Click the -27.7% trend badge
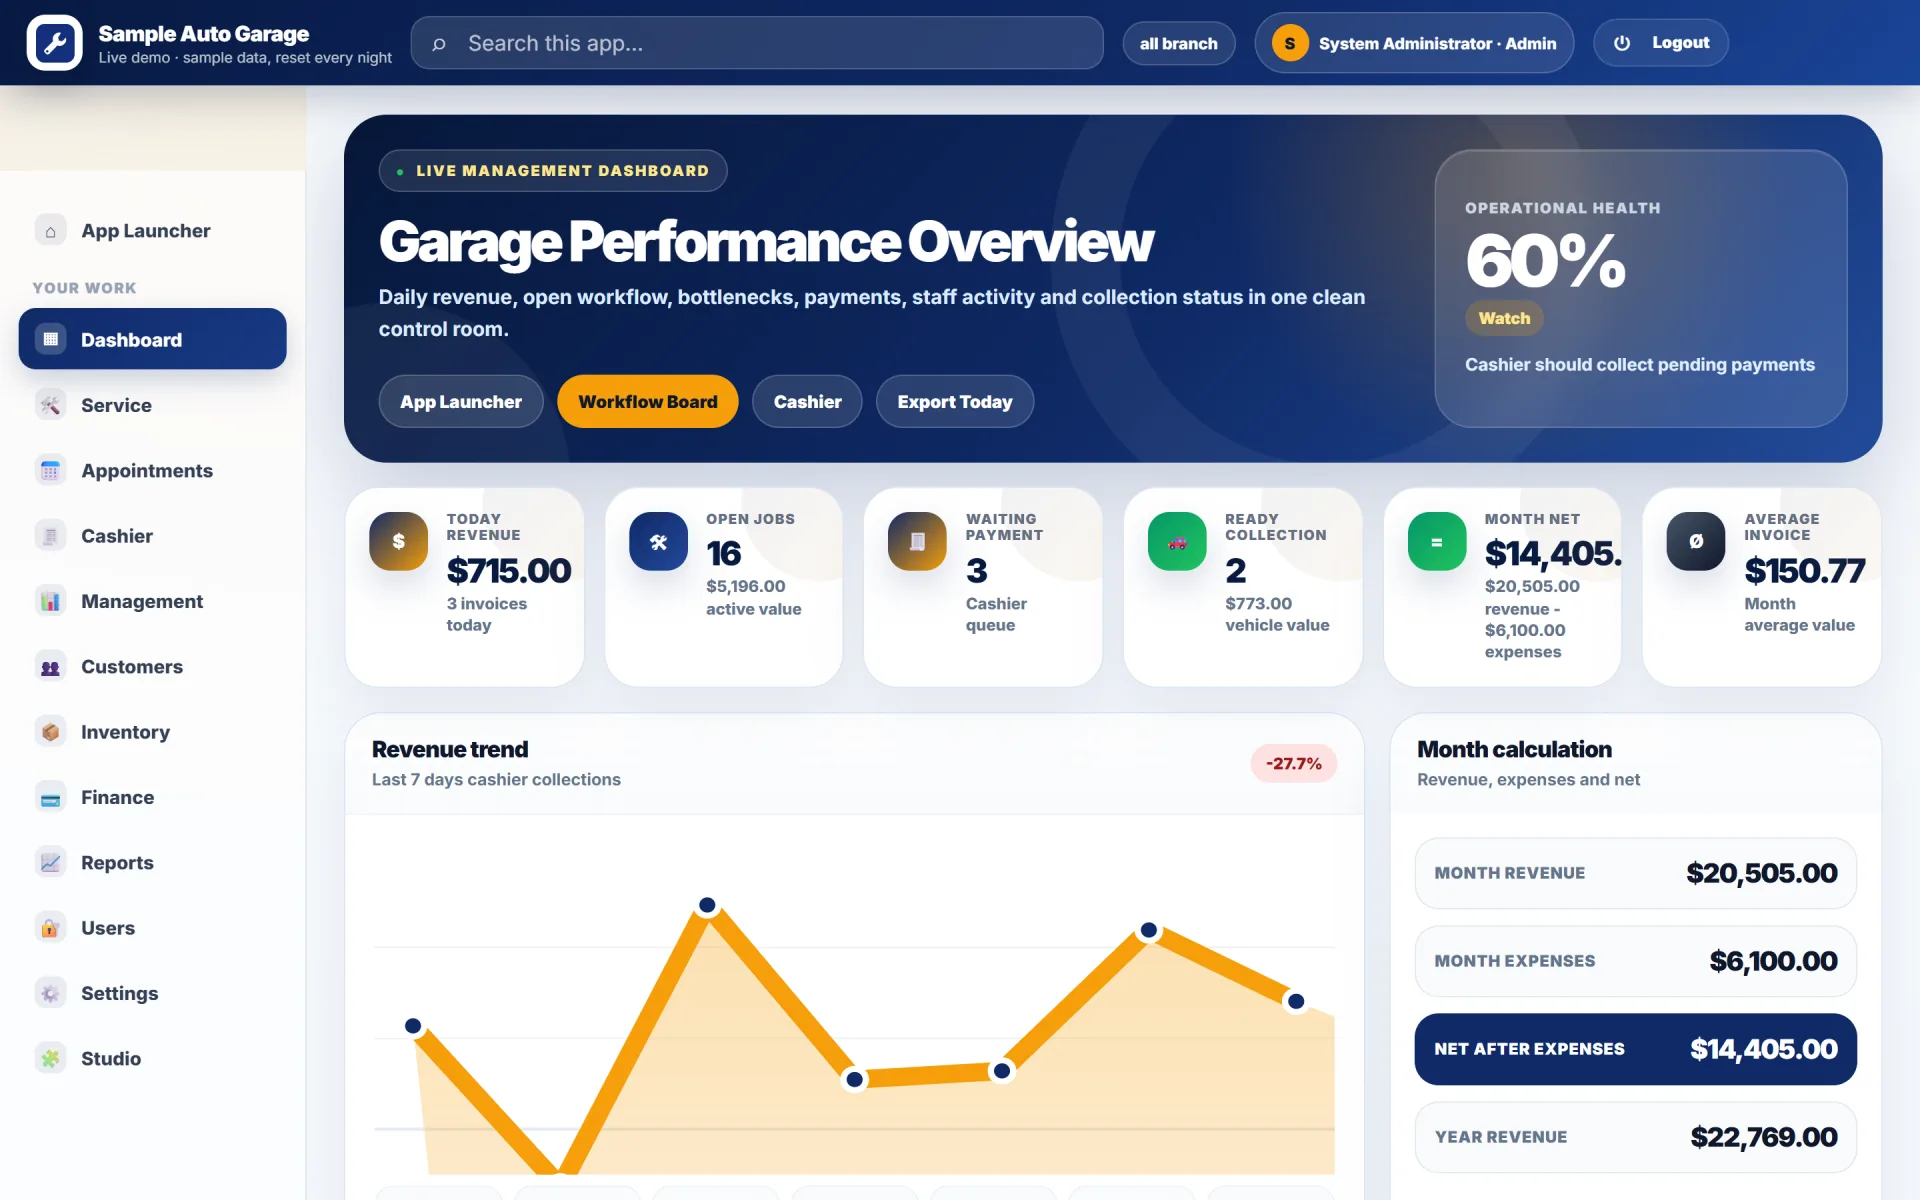The width and height of the screenshot is (1920, 1200). pos(1293,763)
